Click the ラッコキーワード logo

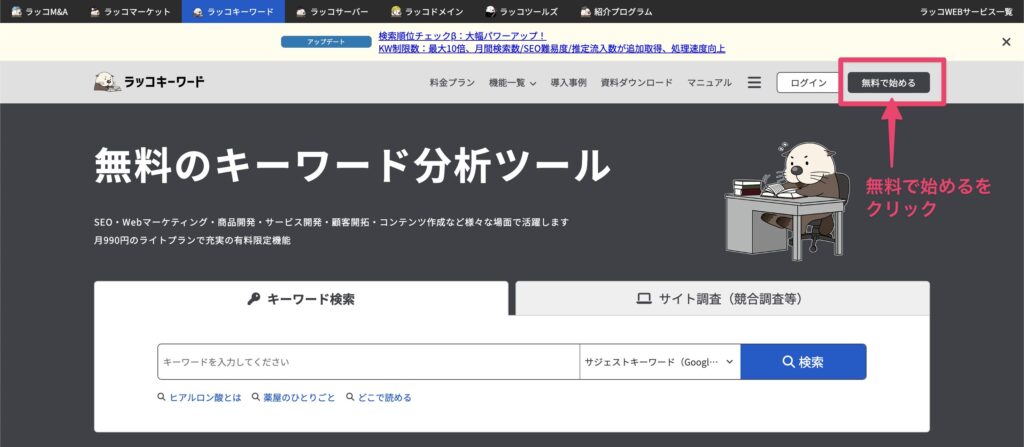(149, 82)
